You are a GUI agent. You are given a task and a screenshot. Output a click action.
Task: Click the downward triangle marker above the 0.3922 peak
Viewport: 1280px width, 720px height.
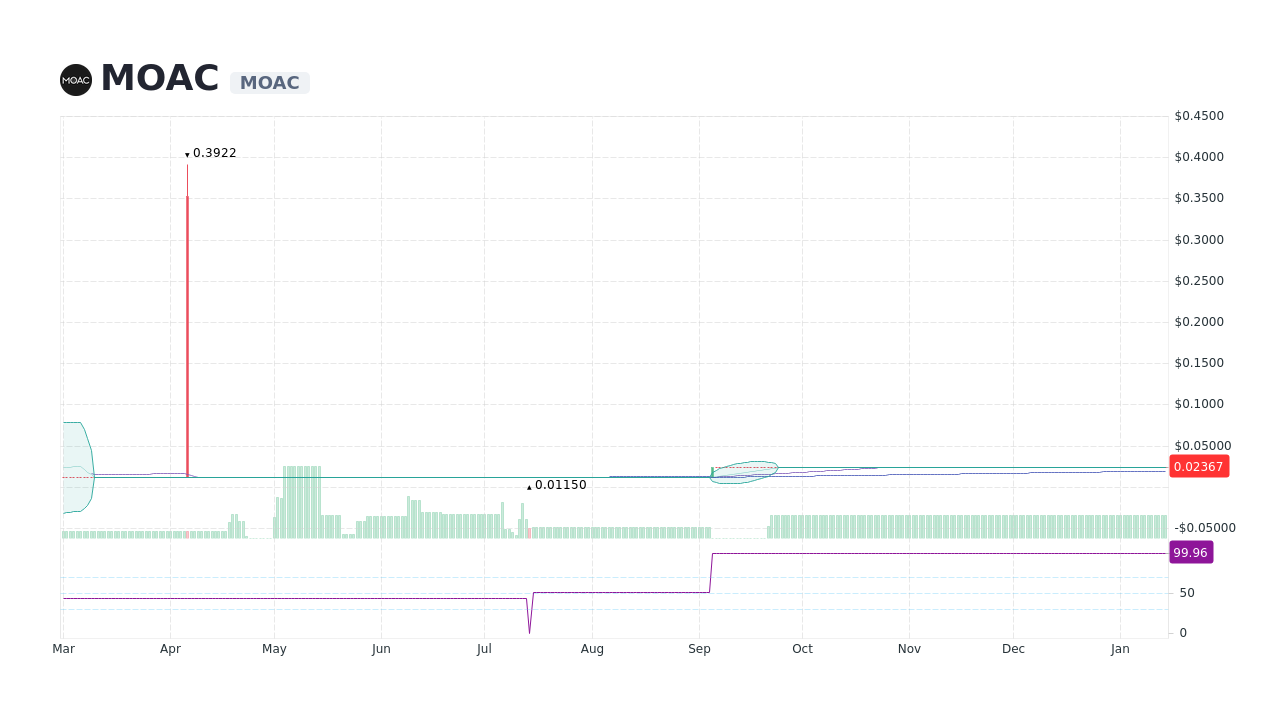(187, 154)
